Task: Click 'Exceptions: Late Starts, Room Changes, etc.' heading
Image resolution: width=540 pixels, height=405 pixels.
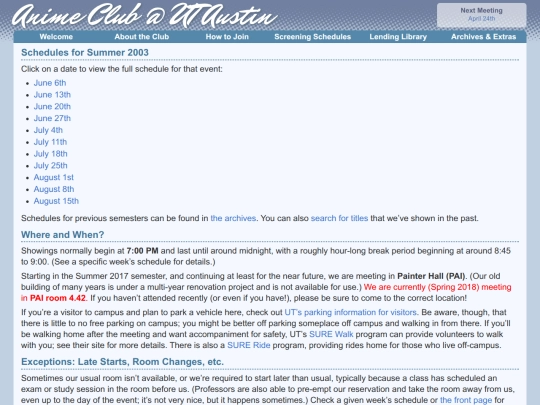Action: point(122,362)
